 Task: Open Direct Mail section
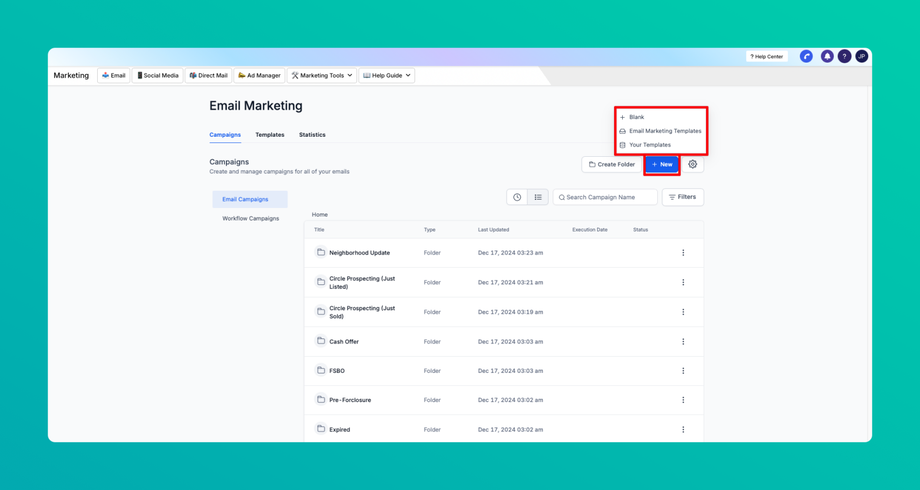tap(208, 76)
